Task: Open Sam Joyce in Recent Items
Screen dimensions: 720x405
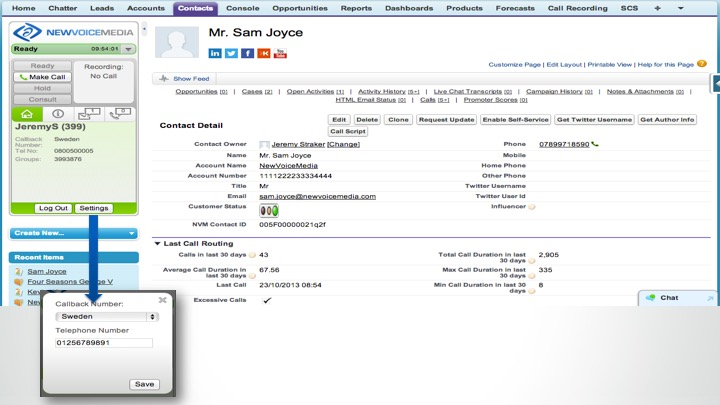Action: [47, 271]
